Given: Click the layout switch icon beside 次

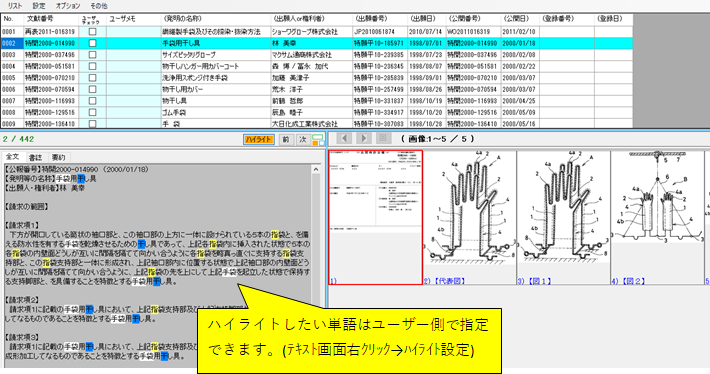Looking at the screenshot, I should [x=318, y=139].
